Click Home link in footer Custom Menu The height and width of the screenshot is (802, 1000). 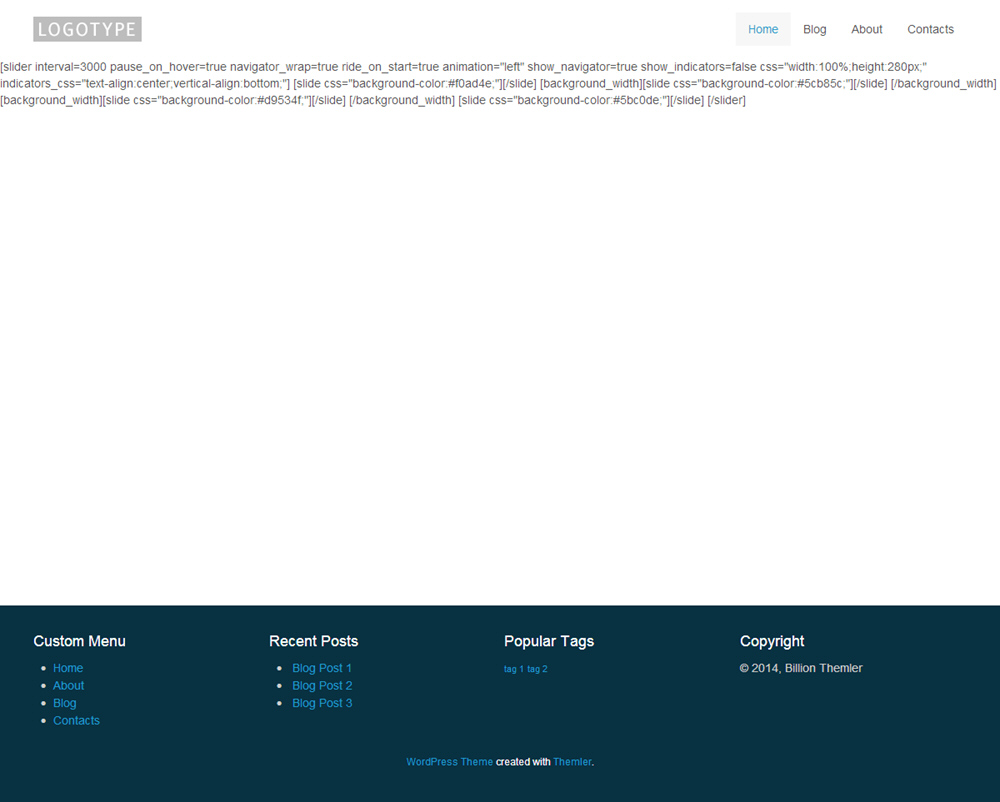pyautogui.click(x=68, y=668)
